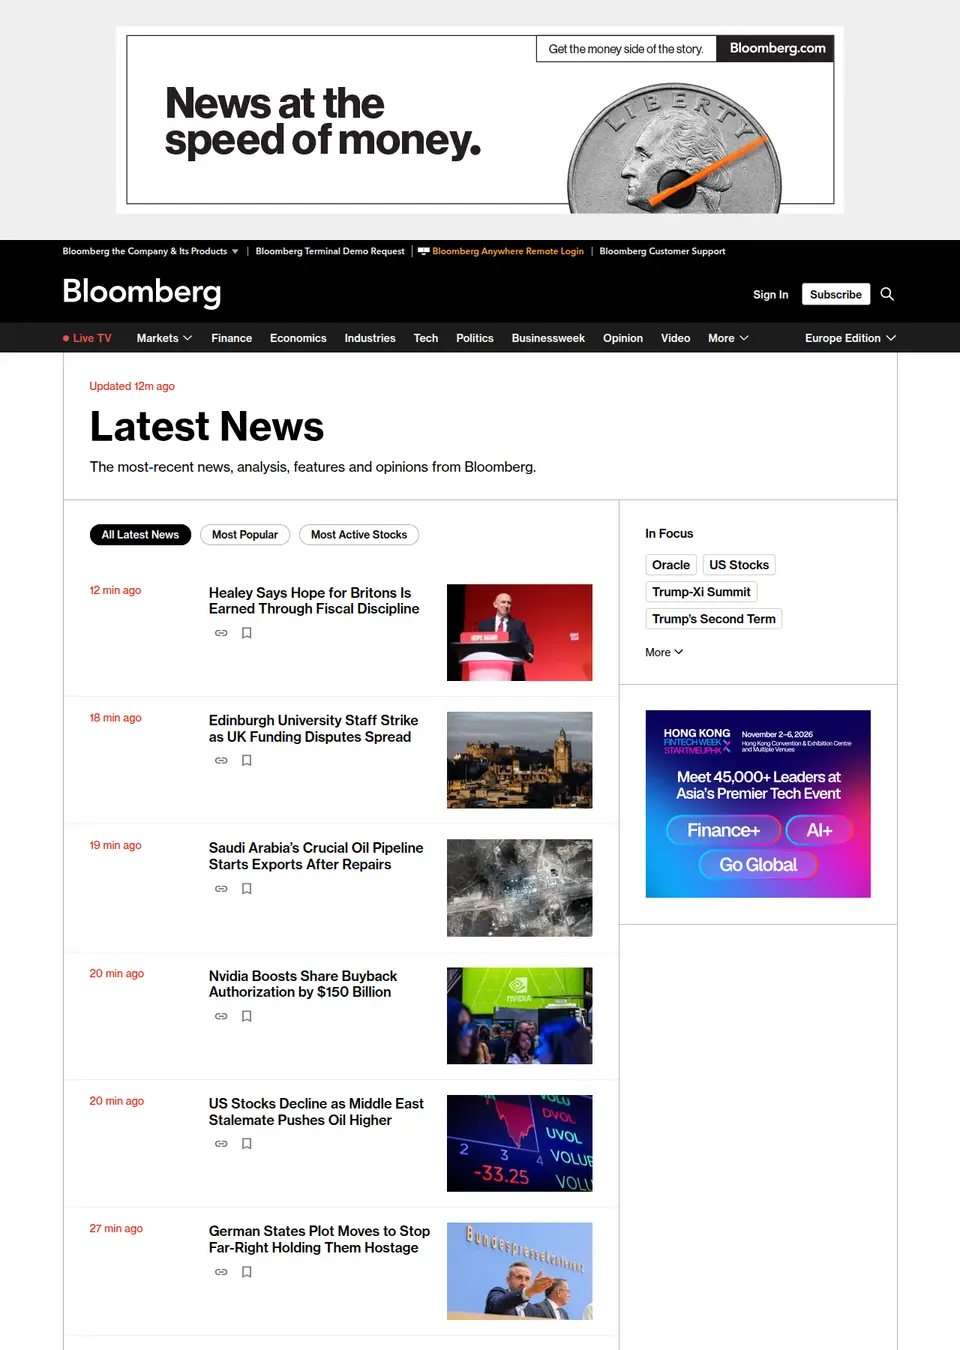
Task: Open the Video section
Action: click(676, 338)
